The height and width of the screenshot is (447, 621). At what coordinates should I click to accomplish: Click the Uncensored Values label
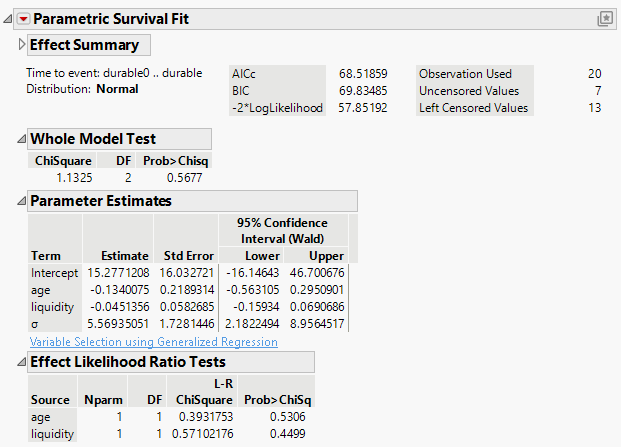point(469,91)
